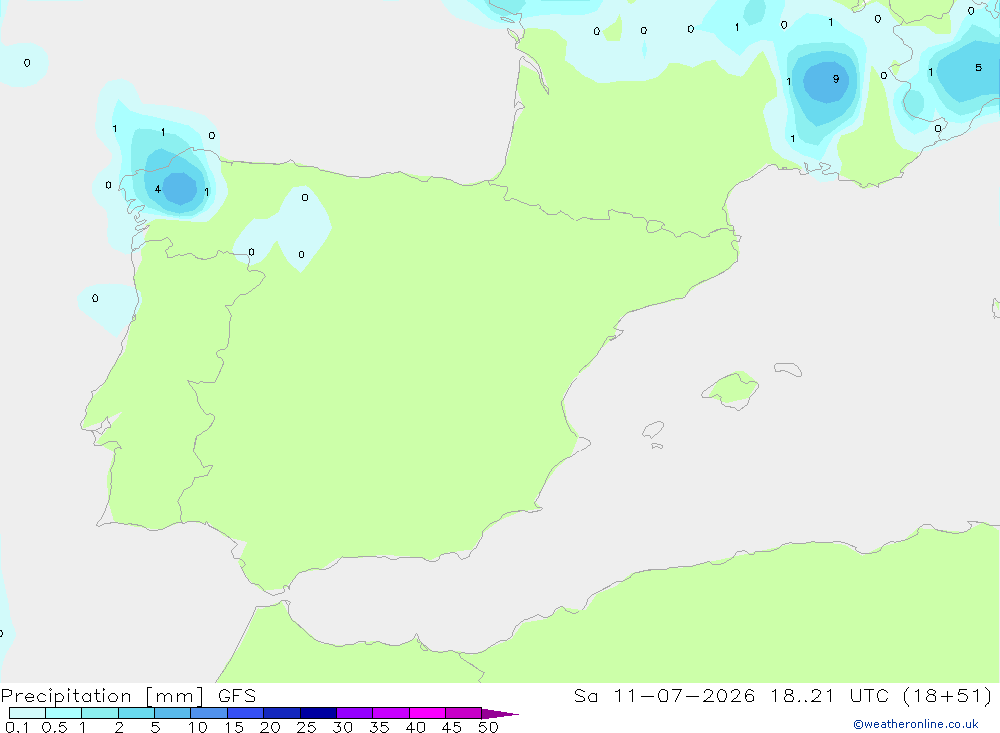Click the legend tick label '25'
The height and width of the screenshot is (733, 1000).
[307, 727]
